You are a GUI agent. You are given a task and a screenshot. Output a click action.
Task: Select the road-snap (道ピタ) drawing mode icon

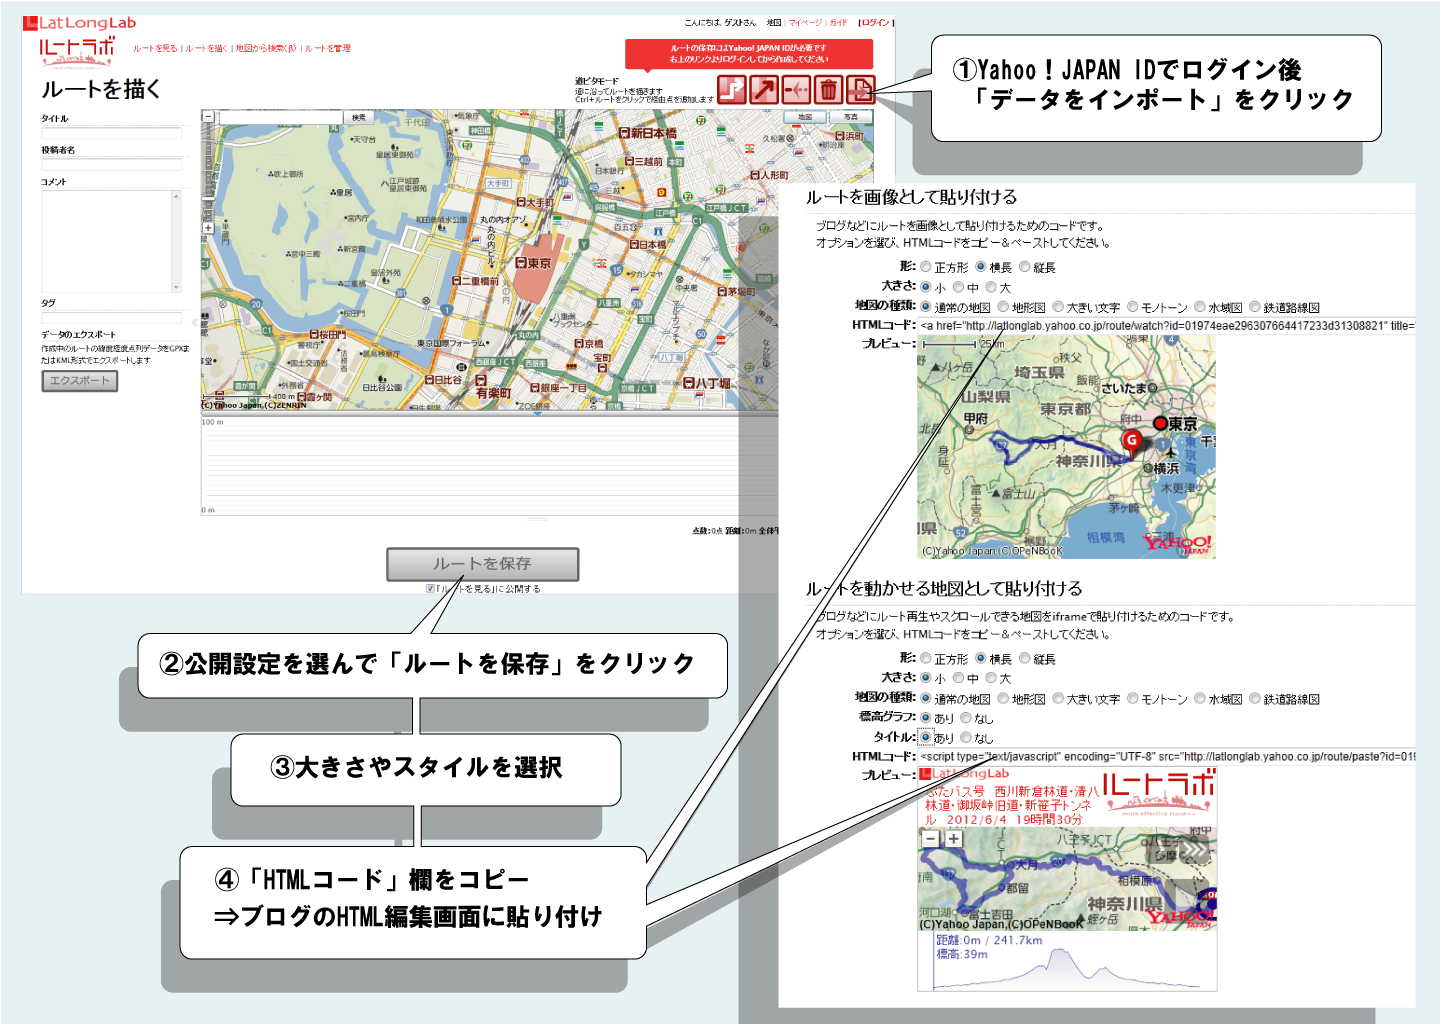click(x=732, y=90)
